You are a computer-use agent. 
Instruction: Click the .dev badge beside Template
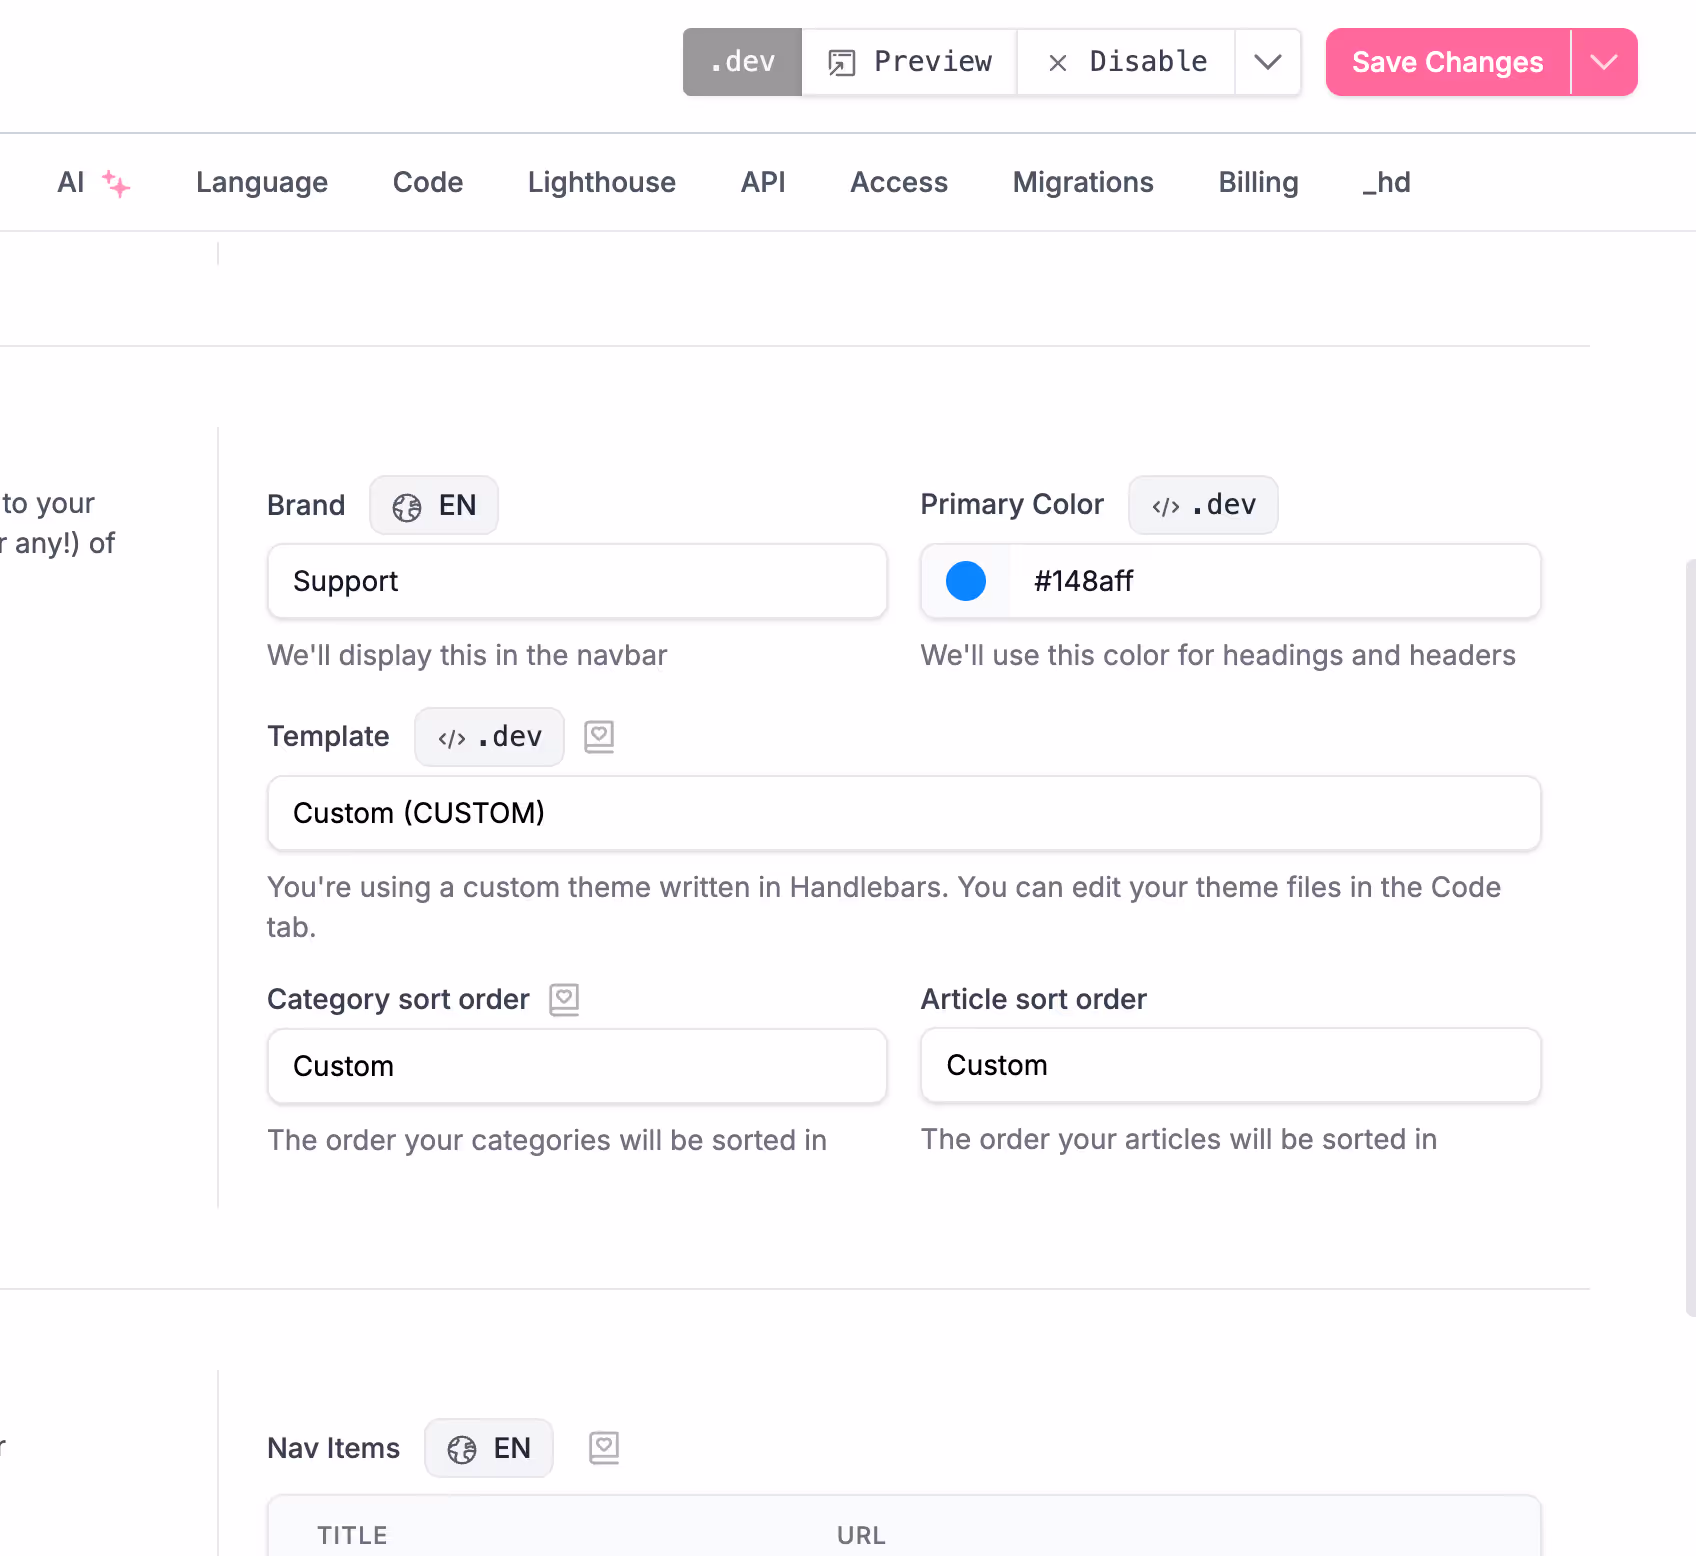(x=489, y=737)
